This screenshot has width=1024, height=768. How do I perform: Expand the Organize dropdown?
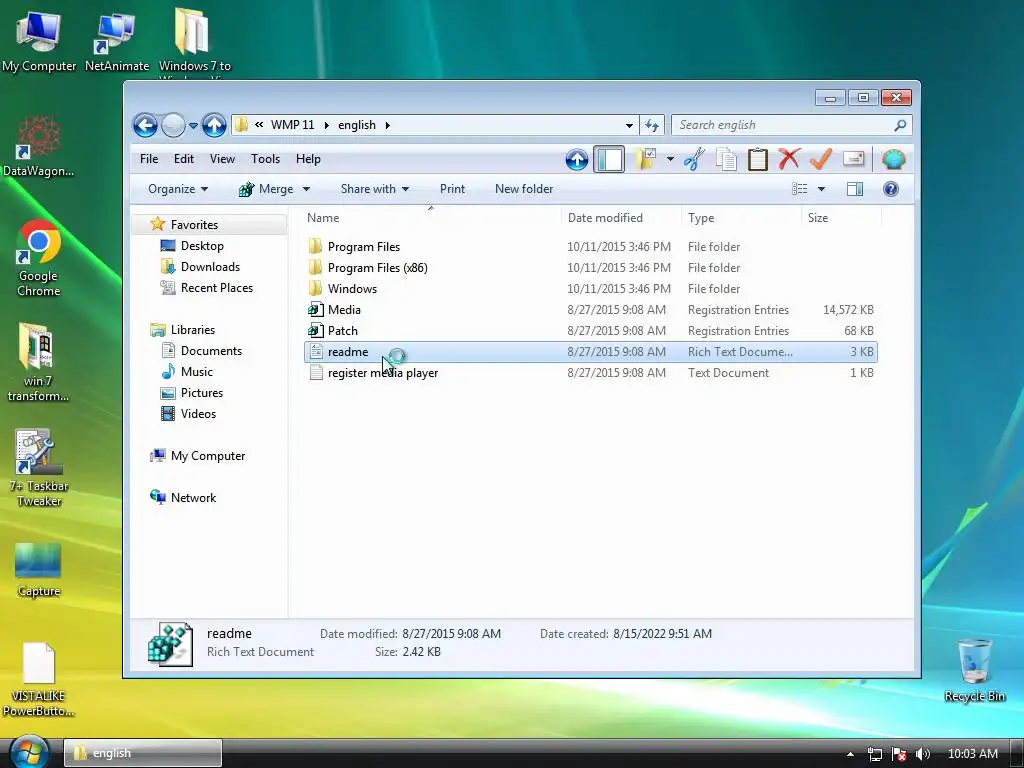click(x=178, y=189)
